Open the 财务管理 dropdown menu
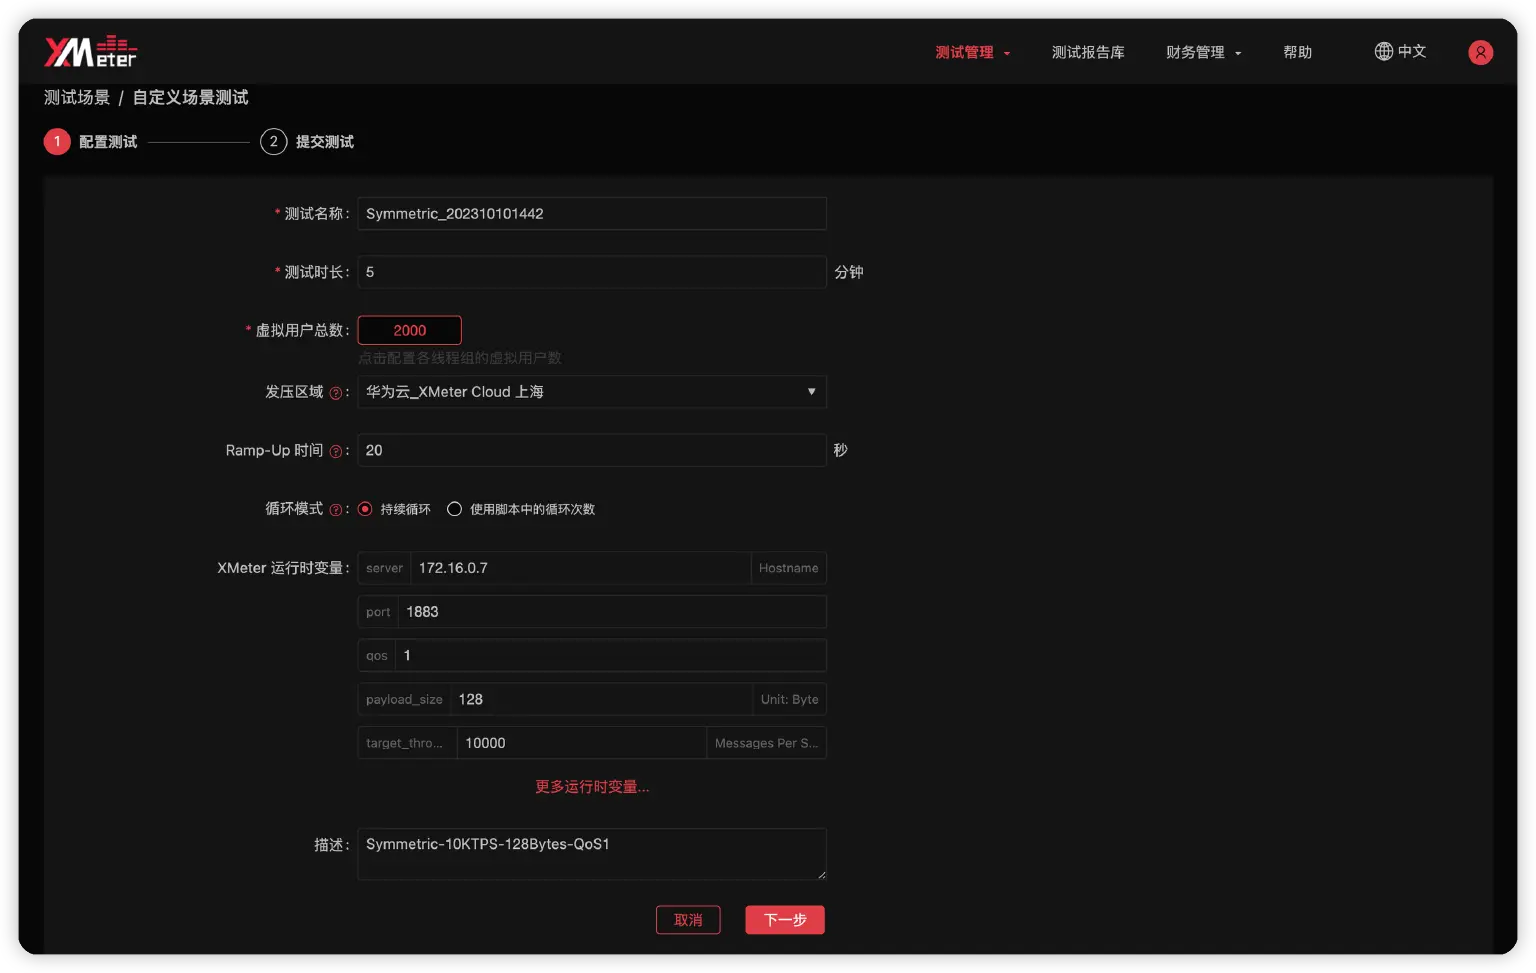The height and width of the screenshot is (973, 1536). (1203, 52)
